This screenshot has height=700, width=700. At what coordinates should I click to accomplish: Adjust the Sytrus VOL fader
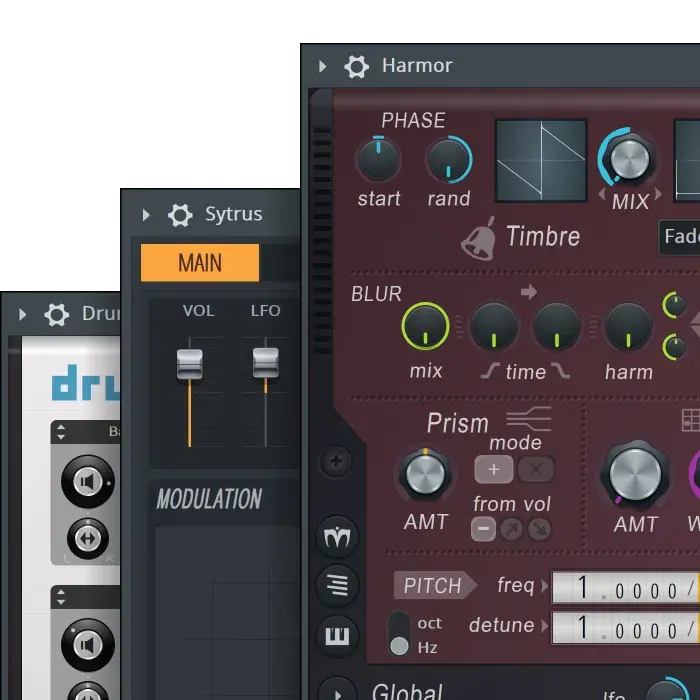tap(190, 364)
